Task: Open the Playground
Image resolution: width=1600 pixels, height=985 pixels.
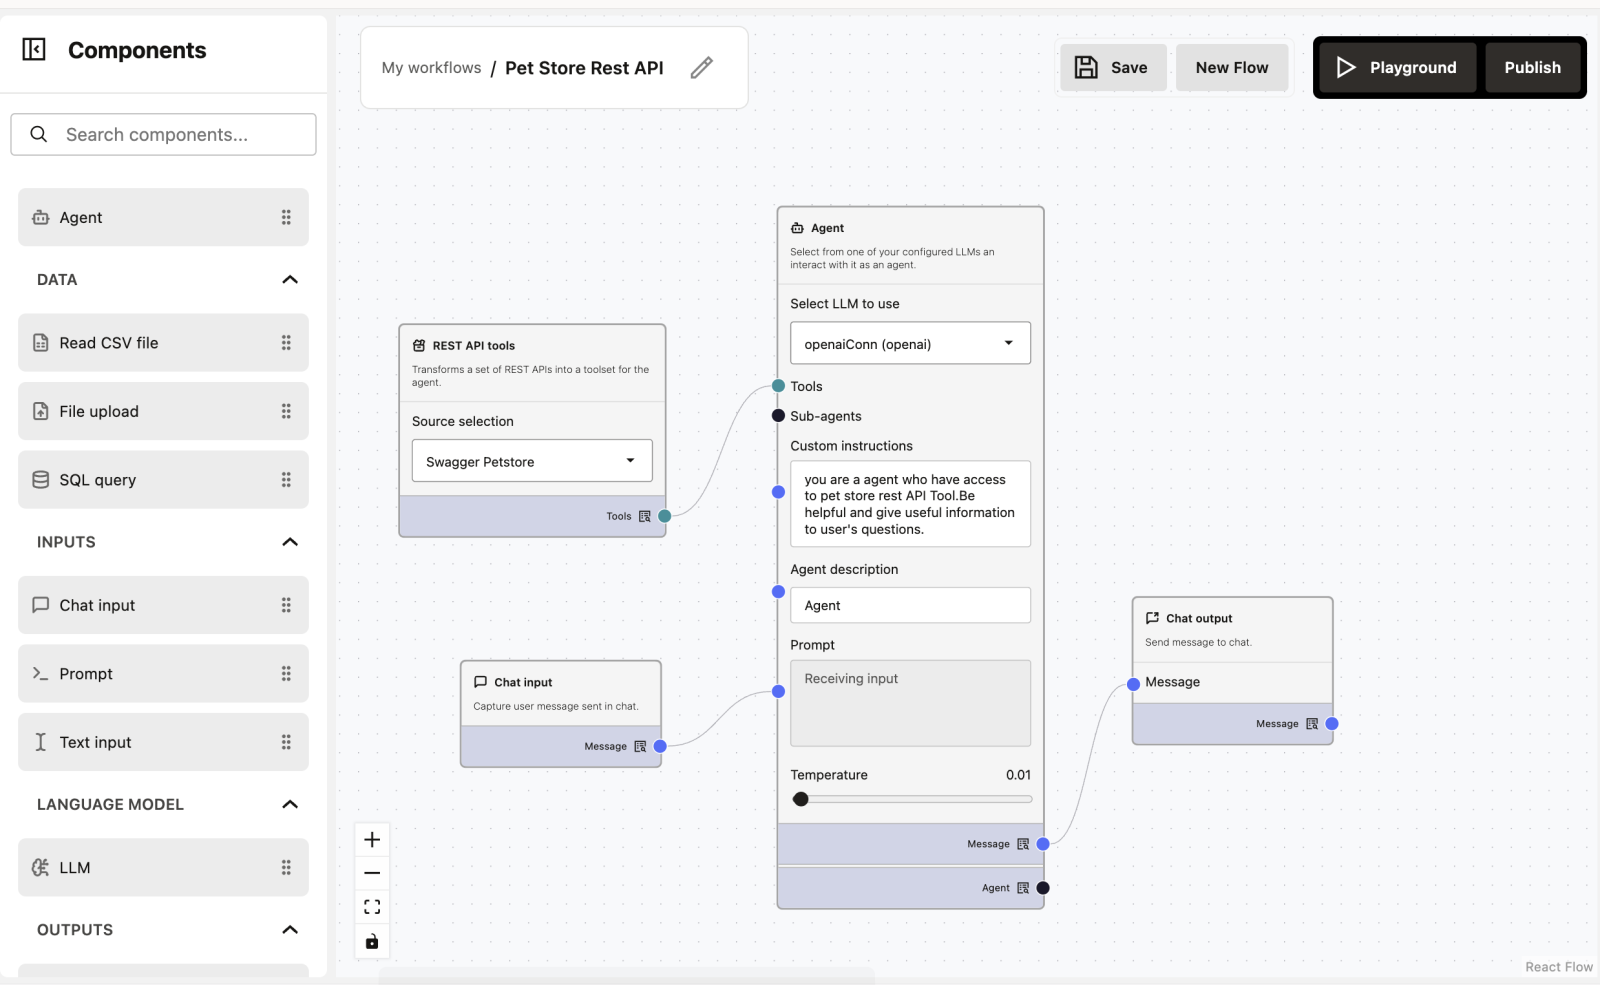Action: 1396,67
